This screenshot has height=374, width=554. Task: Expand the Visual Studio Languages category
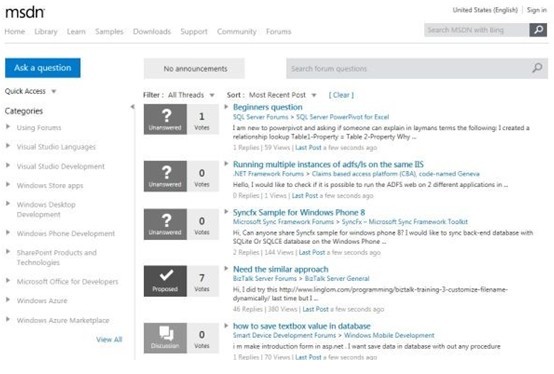point(8,146)
